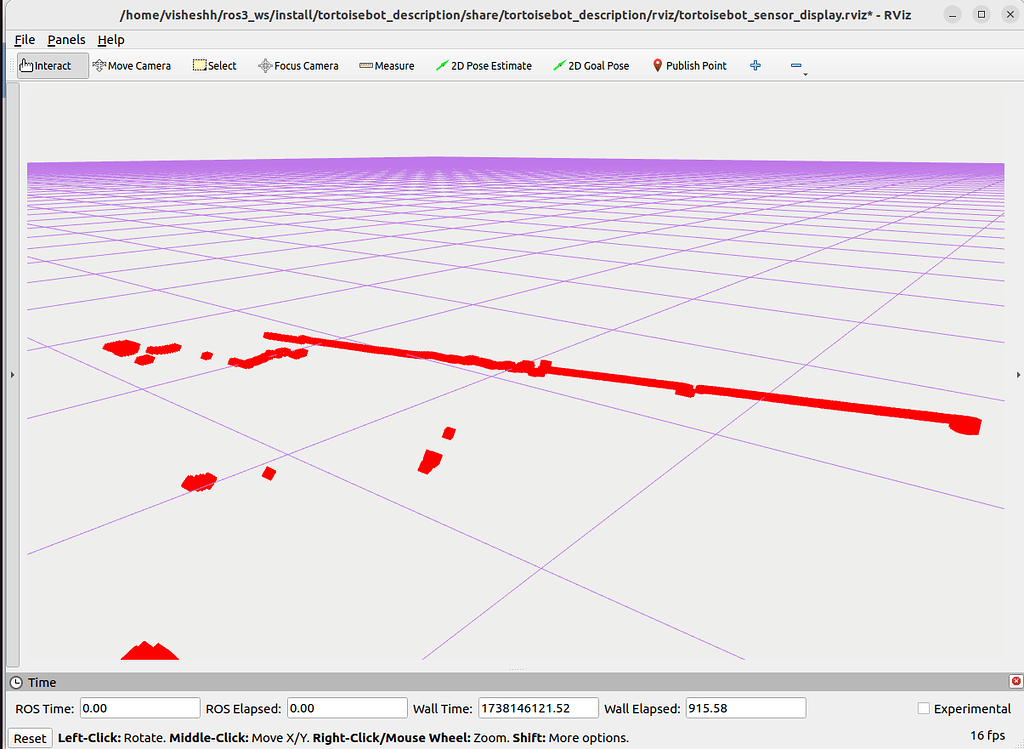Remove a tool with the minus icon
This screenshot has width=1024, height=749.
coord(795,63)
